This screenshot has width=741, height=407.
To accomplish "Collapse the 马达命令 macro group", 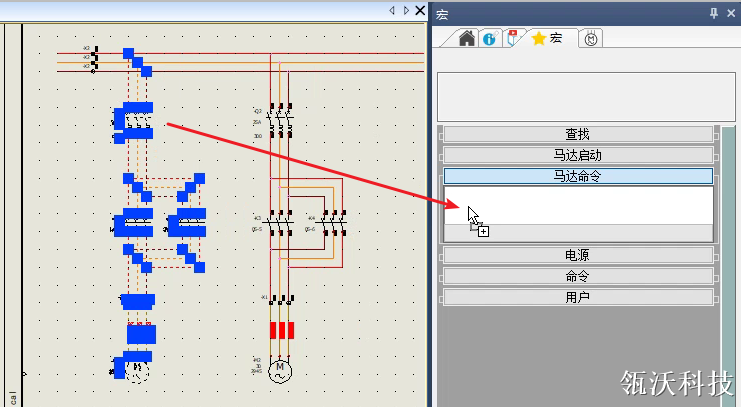I will pos(577,176).
